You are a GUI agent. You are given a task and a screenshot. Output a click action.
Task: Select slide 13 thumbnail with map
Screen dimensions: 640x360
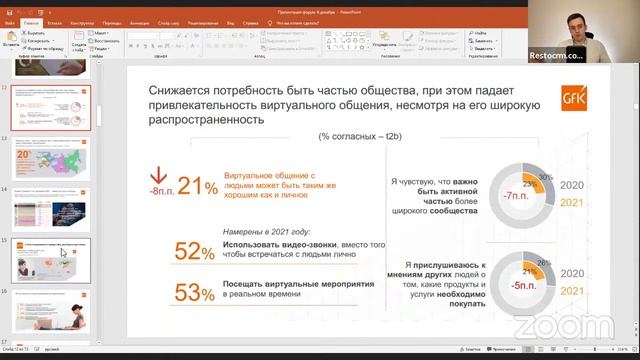pyautogui.click(x=51, y=159)
